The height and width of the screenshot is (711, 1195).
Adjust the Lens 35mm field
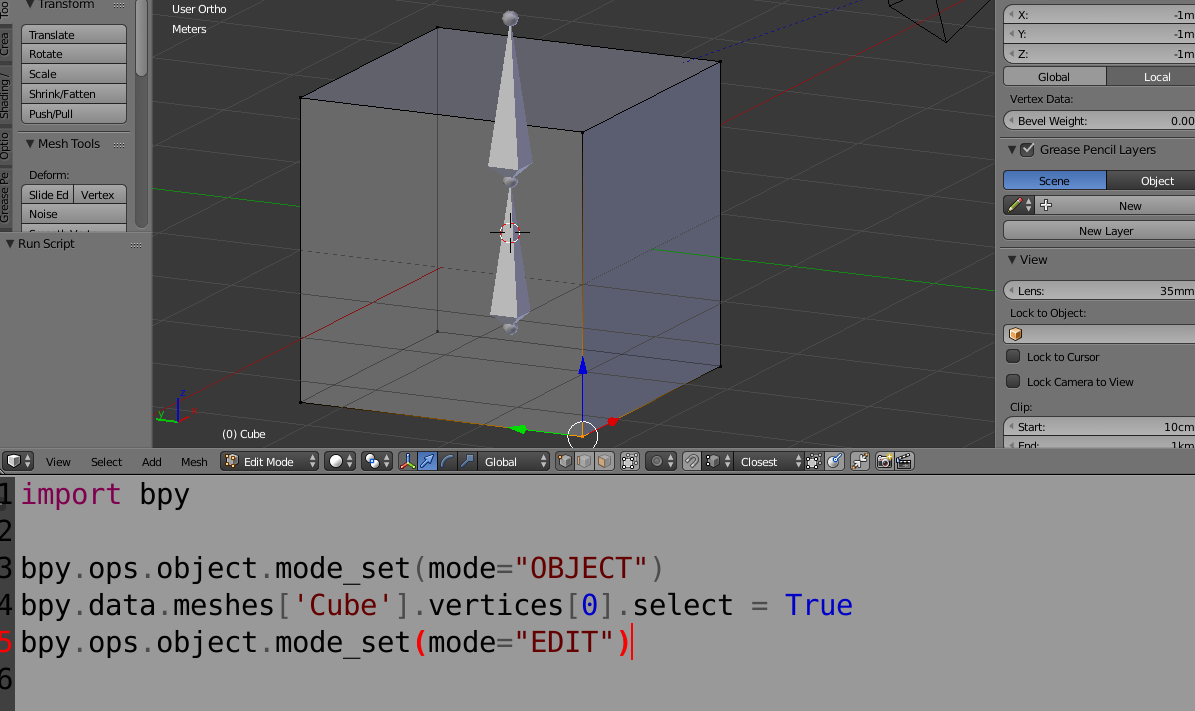[x=1100, y=291]
